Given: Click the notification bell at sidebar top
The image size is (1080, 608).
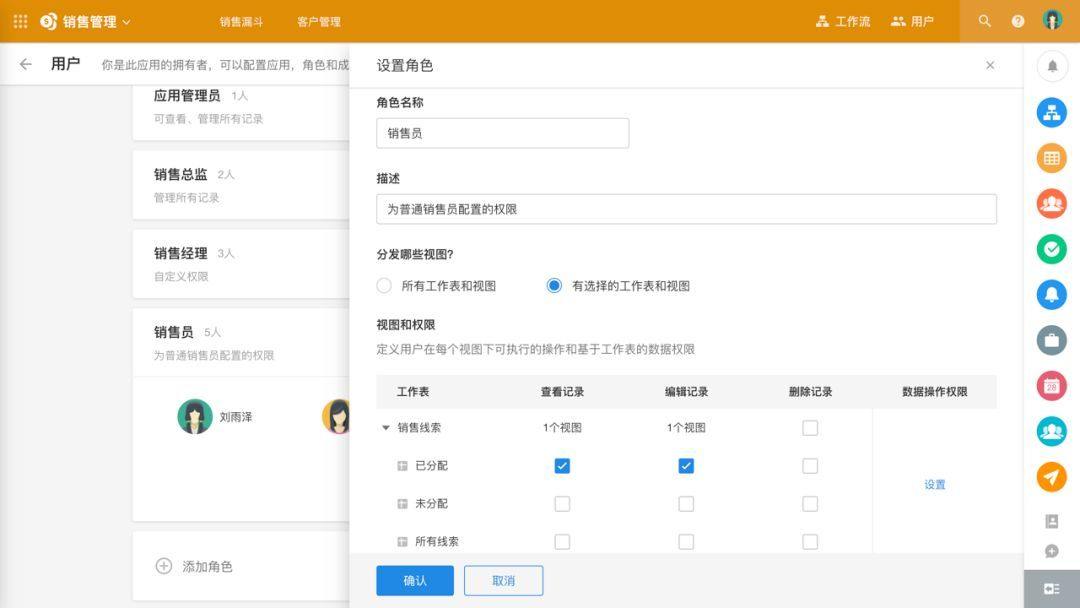Looking at the screenshot, I should click(1052, 67).
